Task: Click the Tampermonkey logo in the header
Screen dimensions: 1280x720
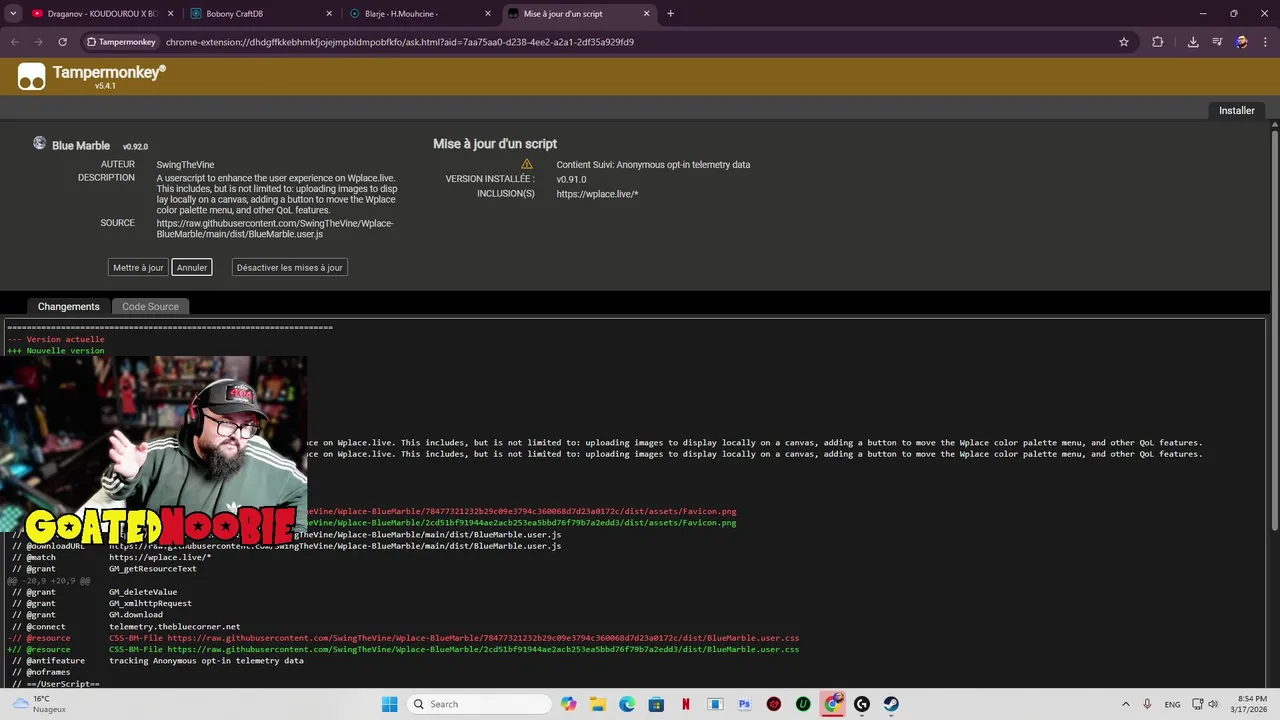Action: coord(32,76)
